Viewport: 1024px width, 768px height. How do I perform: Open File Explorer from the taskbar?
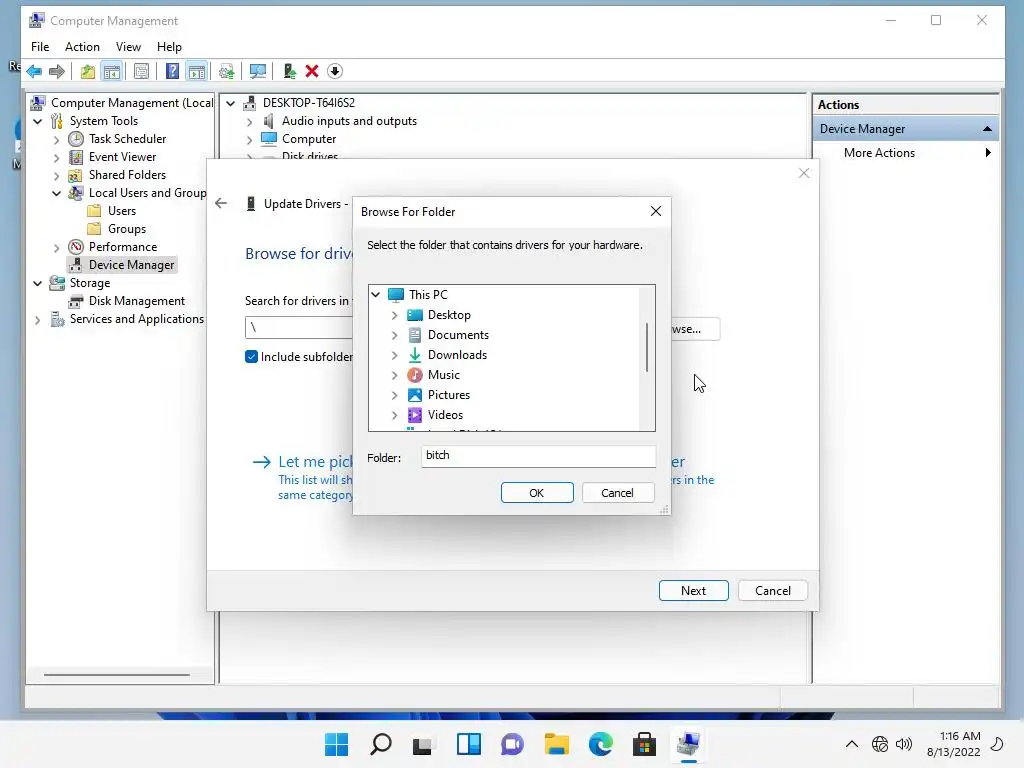556,744
